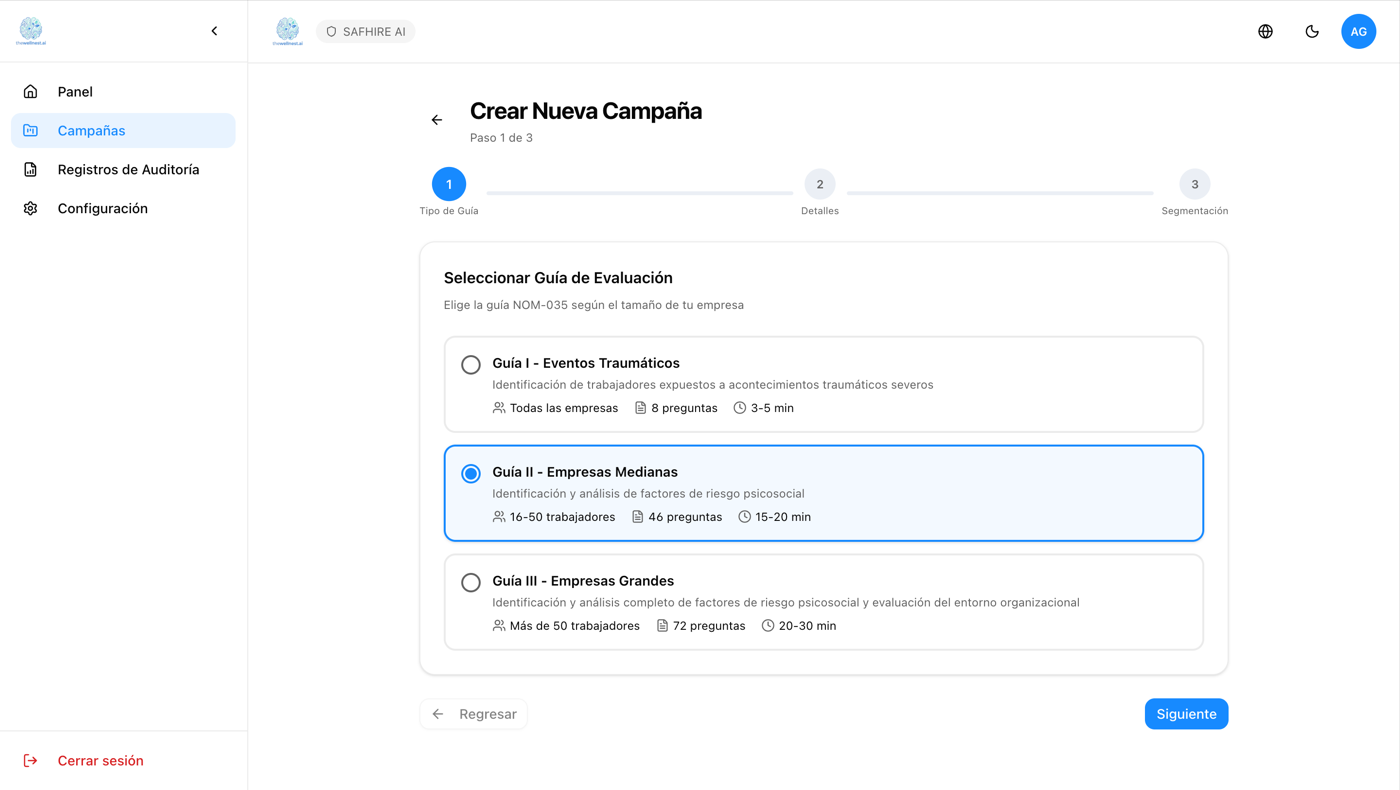1400x790 pixels.
Task: Click the Configuración gear icon
Action: [x=31, y=209]
